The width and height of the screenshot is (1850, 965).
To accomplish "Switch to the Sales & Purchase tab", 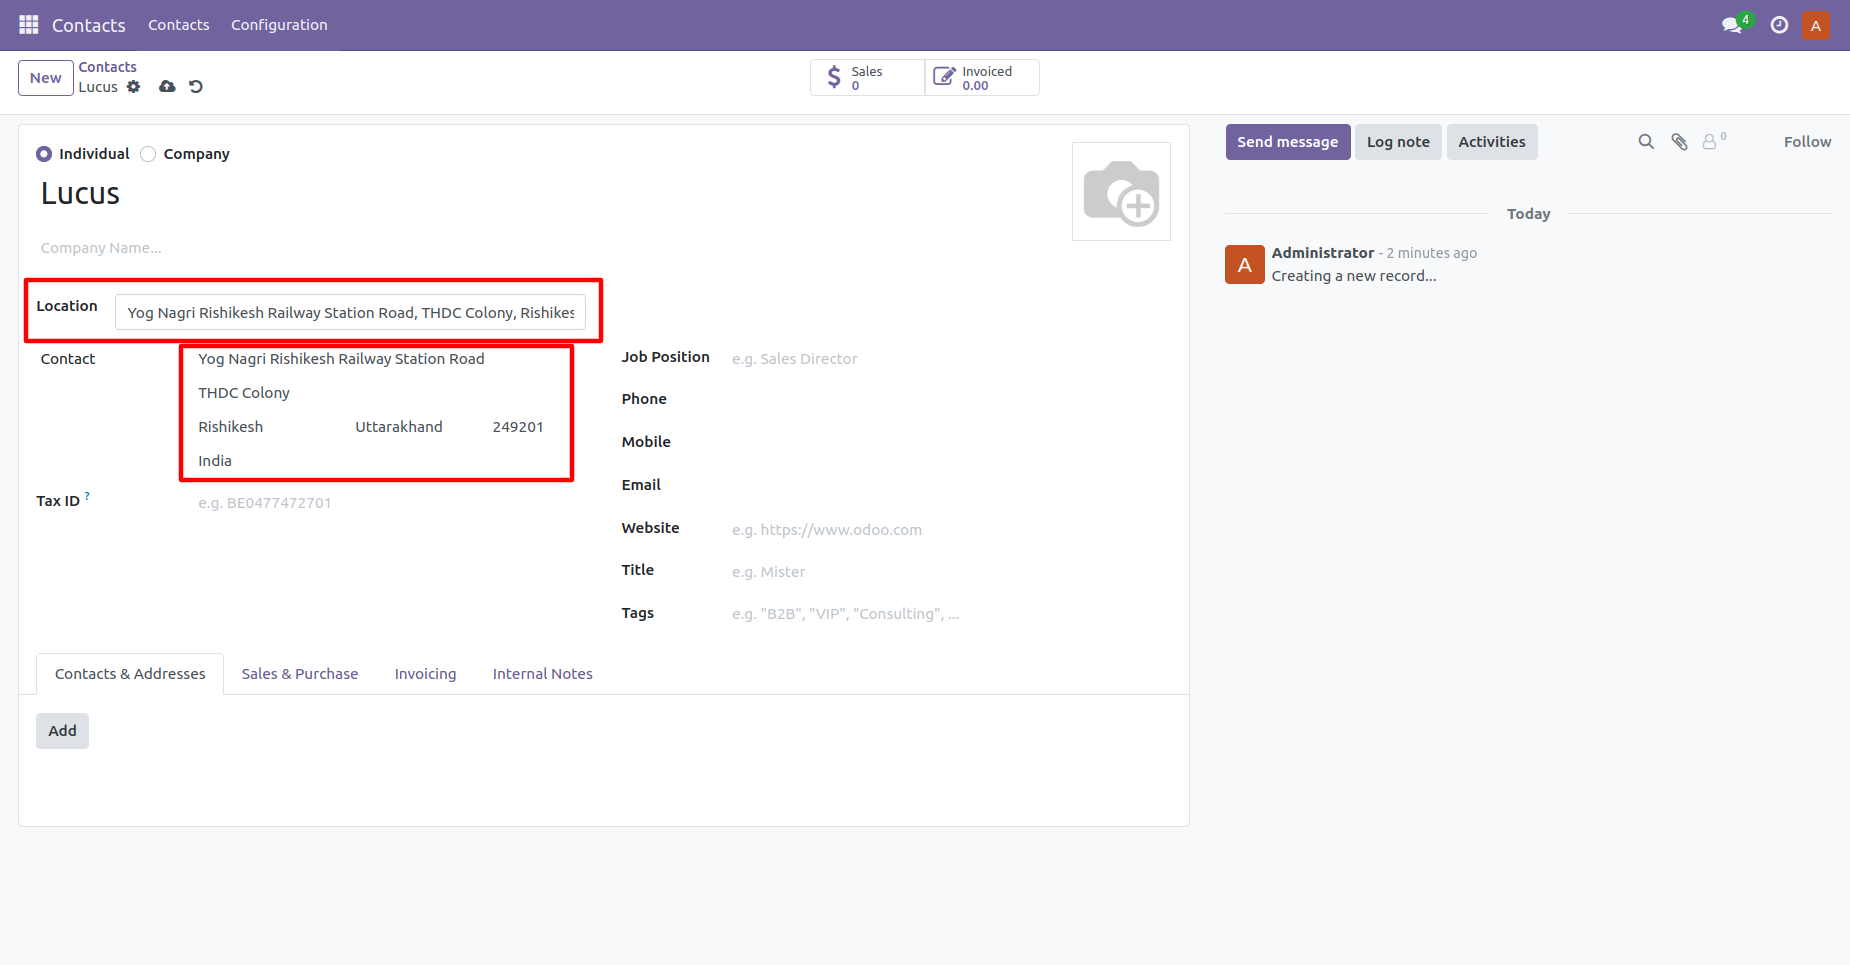I will [x=299, y=673].
